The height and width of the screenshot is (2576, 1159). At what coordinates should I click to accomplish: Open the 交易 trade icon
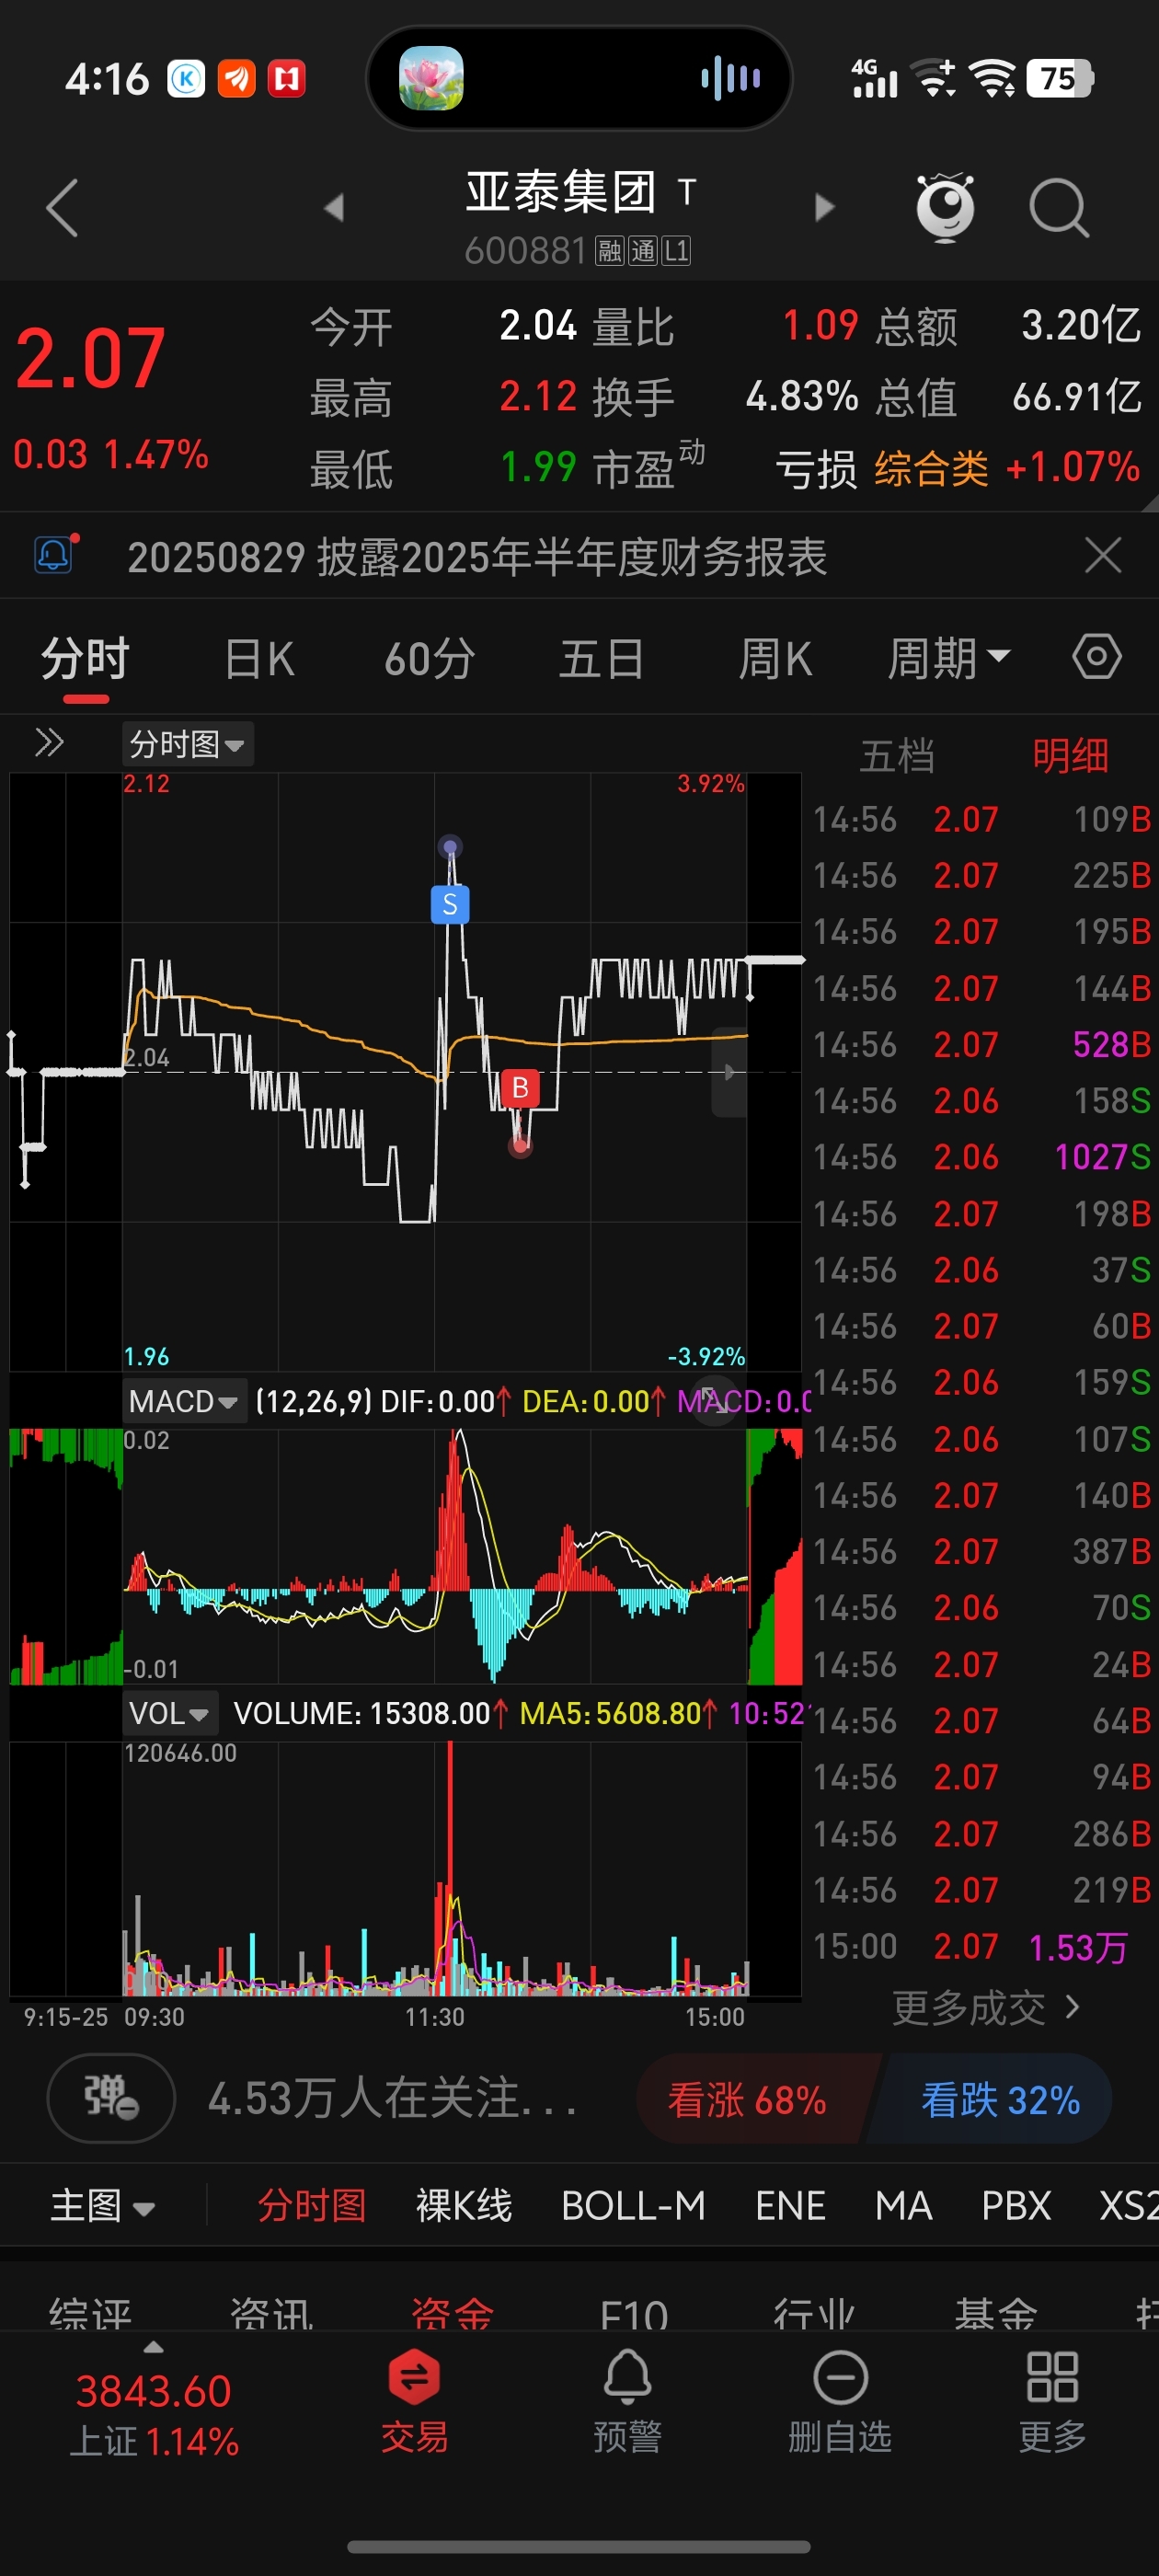point(414,2401)
